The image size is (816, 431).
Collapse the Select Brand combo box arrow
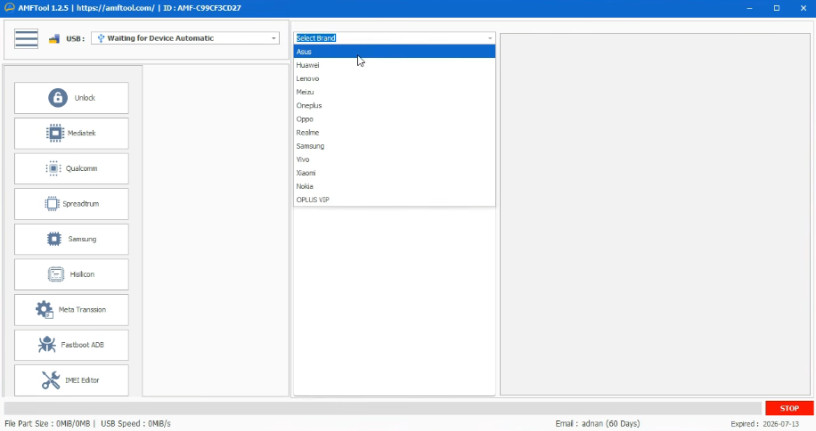click(x=490, y=38)
